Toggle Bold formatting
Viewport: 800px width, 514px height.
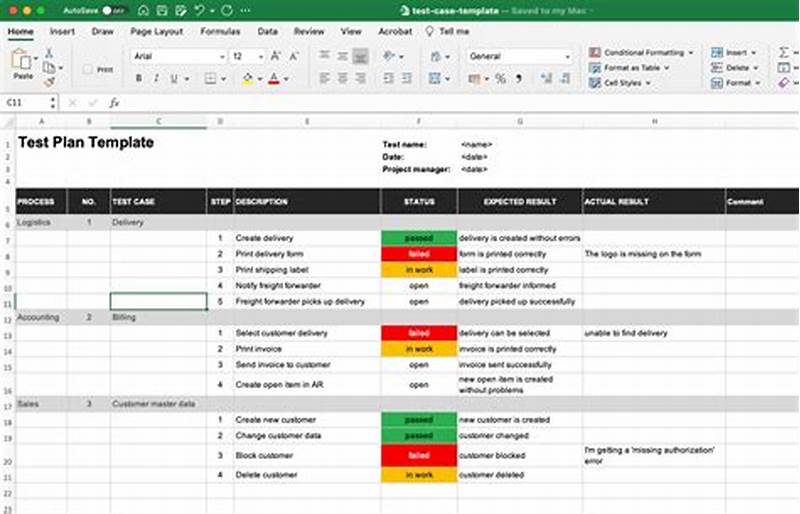click(x=139, y=78)
